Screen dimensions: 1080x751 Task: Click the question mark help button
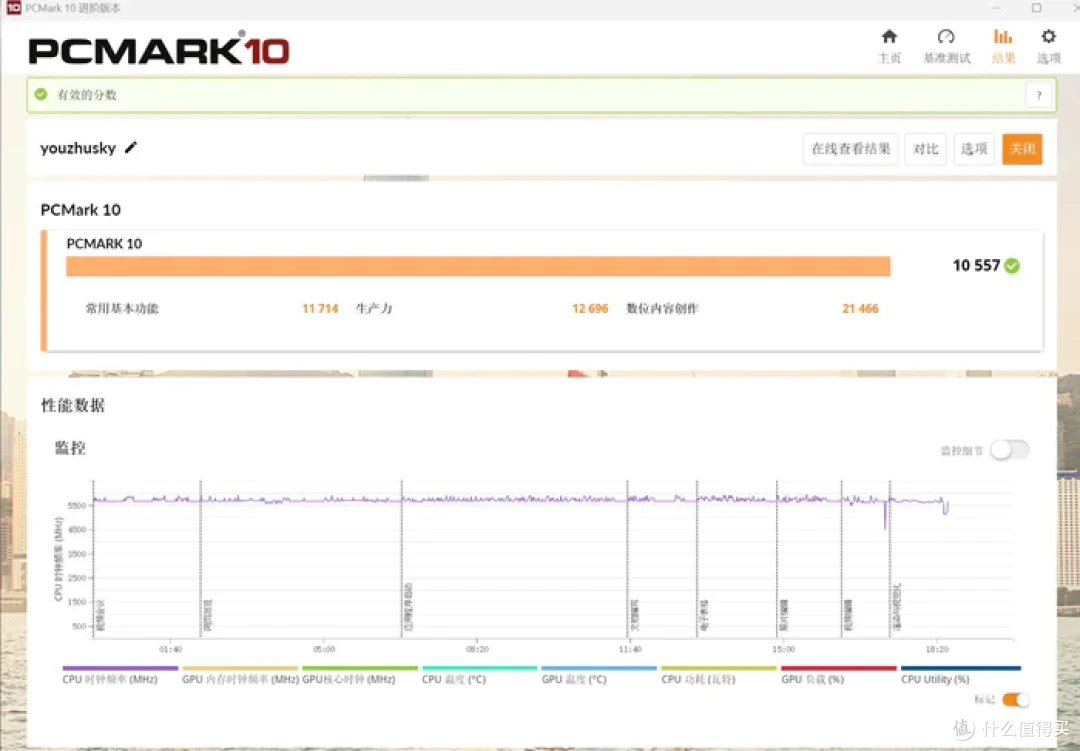pos(1039,95)
